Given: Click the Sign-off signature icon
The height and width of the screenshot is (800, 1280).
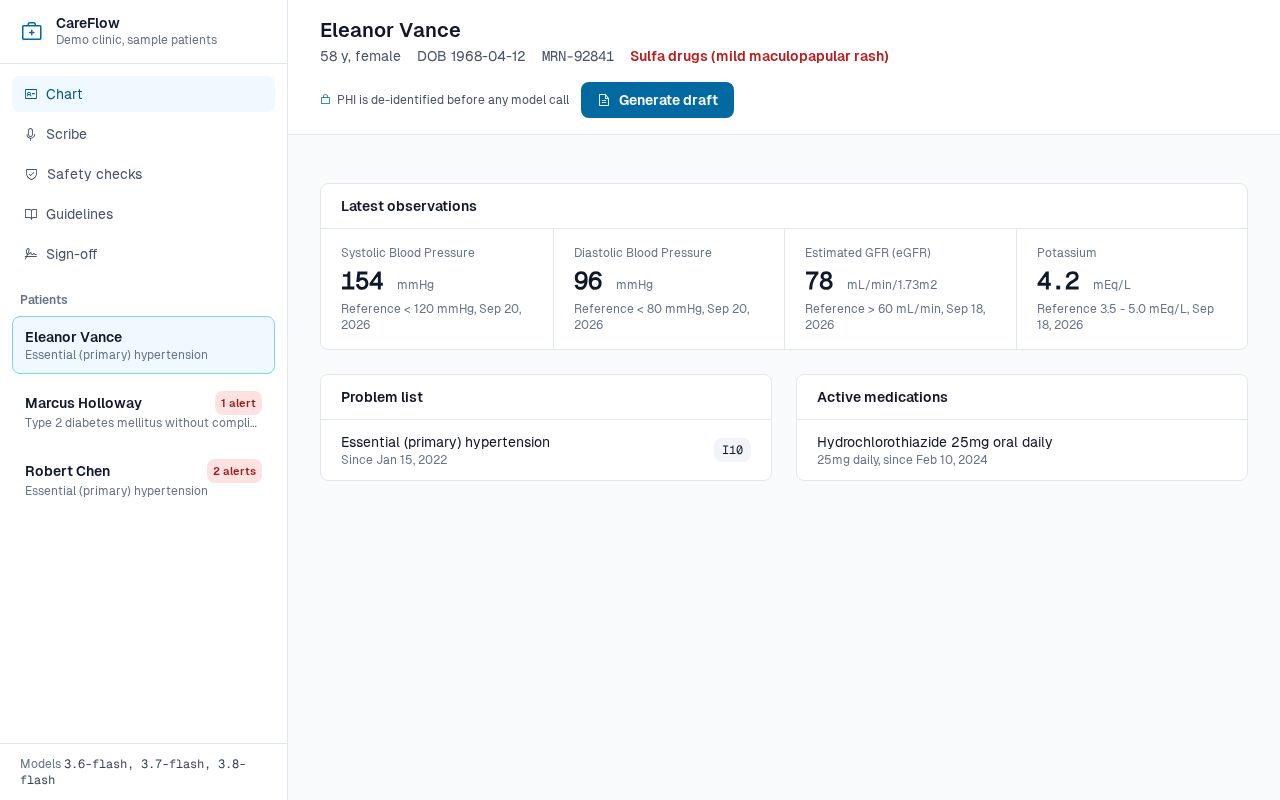Looking at the screenshot, I should click(31, 254).
